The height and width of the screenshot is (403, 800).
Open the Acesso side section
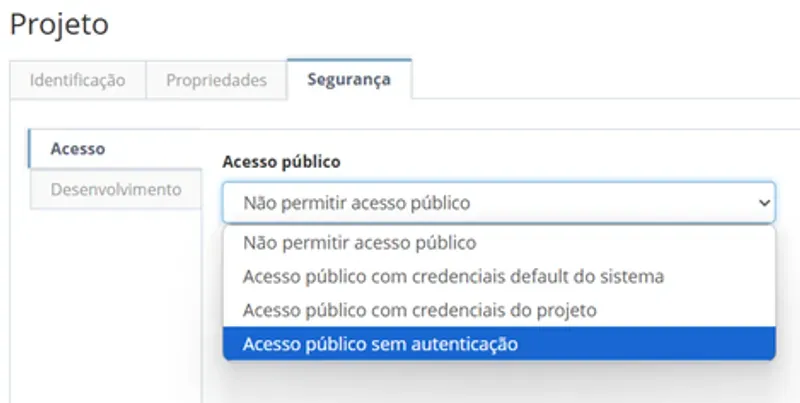(115, 149)
